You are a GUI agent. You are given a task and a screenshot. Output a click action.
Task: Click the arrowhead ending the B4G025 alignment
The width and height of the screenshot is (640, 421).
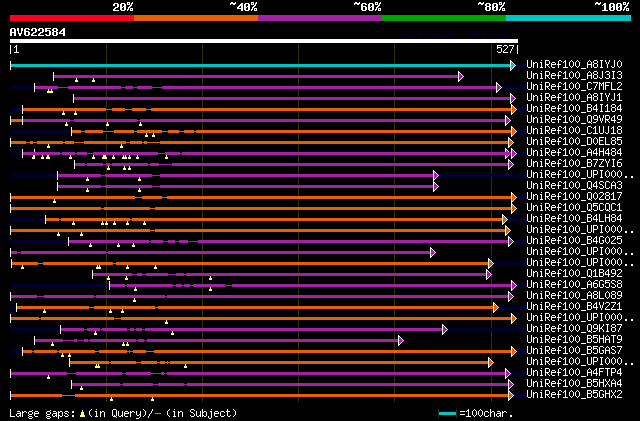(x=511, y=242)
